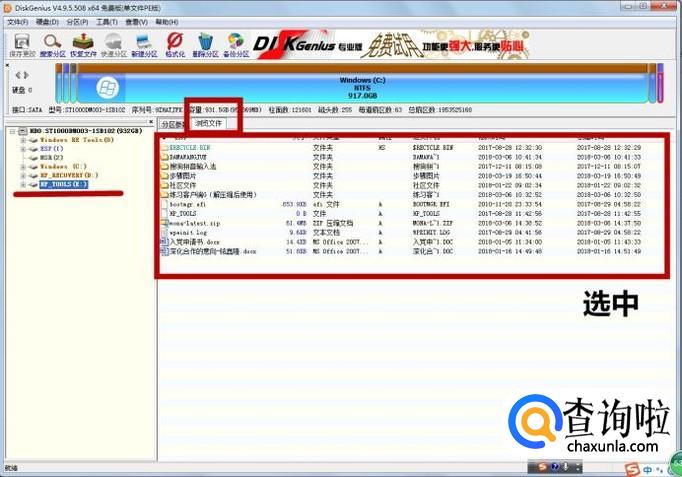The image size is (682, 477).
Task: Expand the Windows RE Tools partition node
Action: click(x=23, y=140)
